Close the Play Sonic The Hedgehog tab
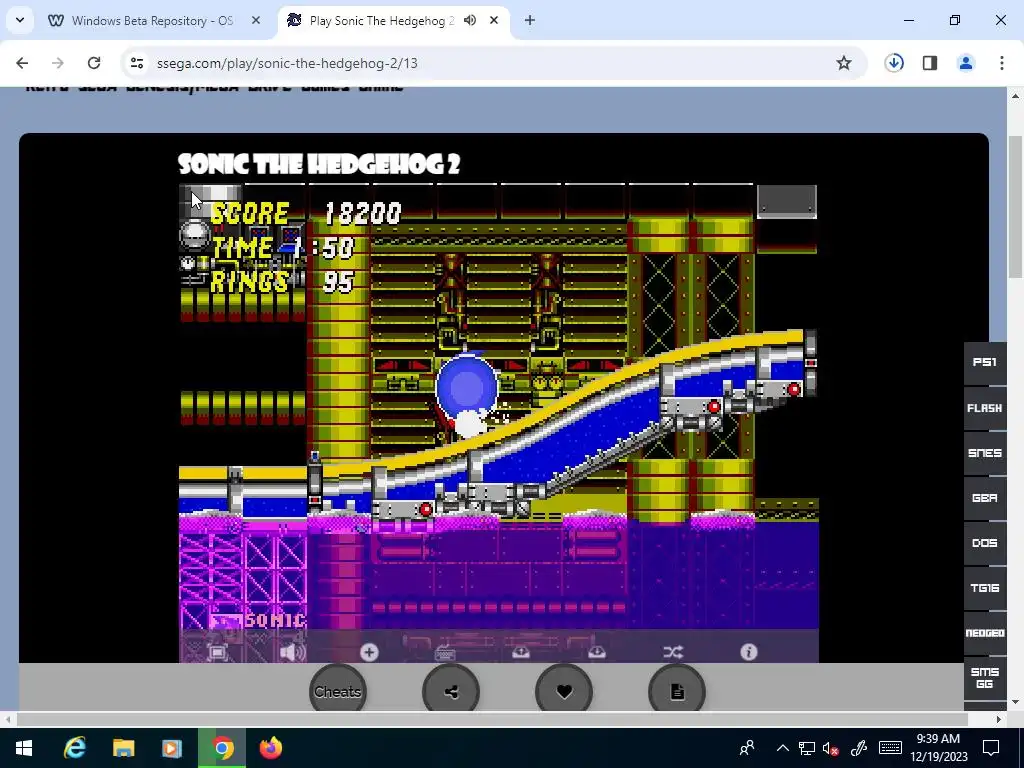The height and width of the screenshot is (768, 1024). (494, 20)
